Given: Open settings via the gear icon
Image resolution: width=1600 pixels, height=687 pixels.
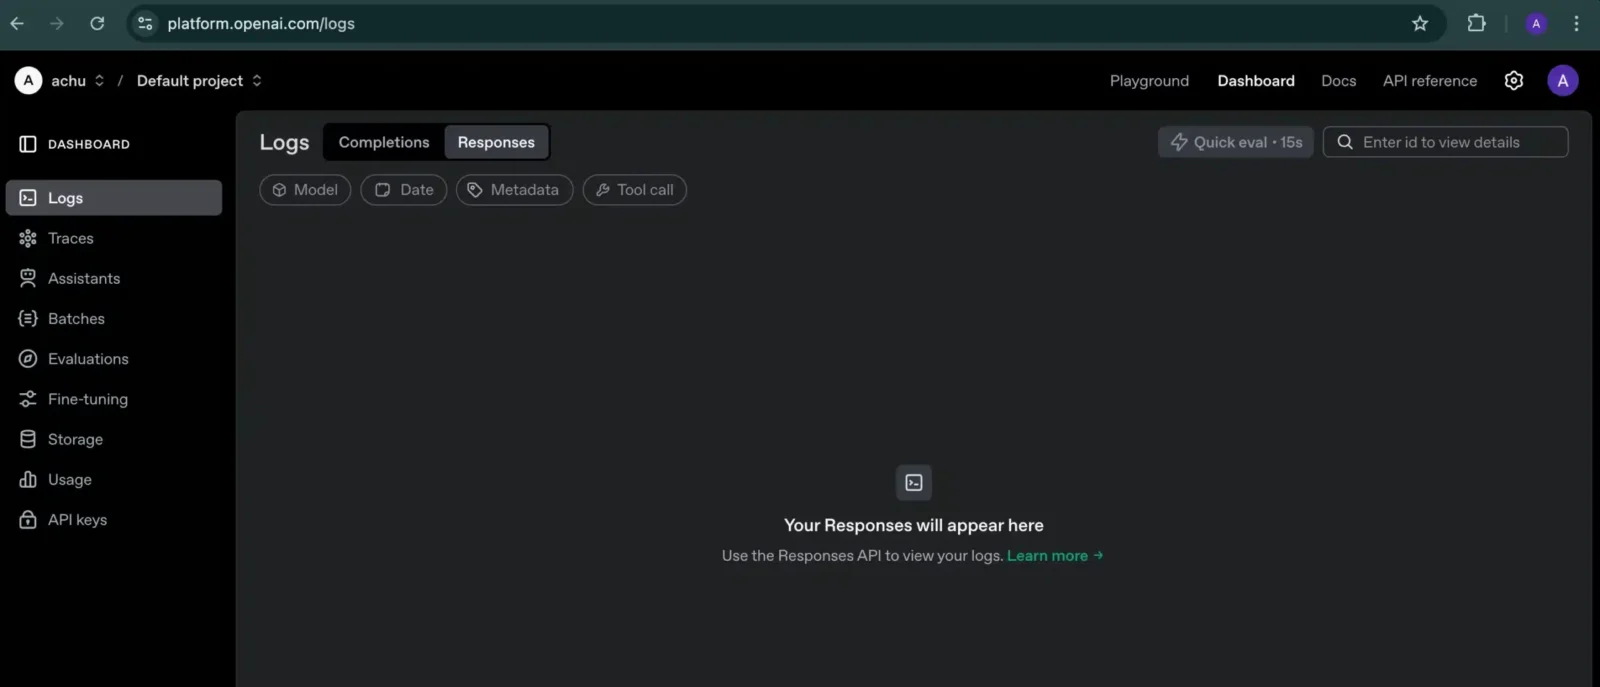Looking at the screenshot, I should click(x=1514, y=80).
